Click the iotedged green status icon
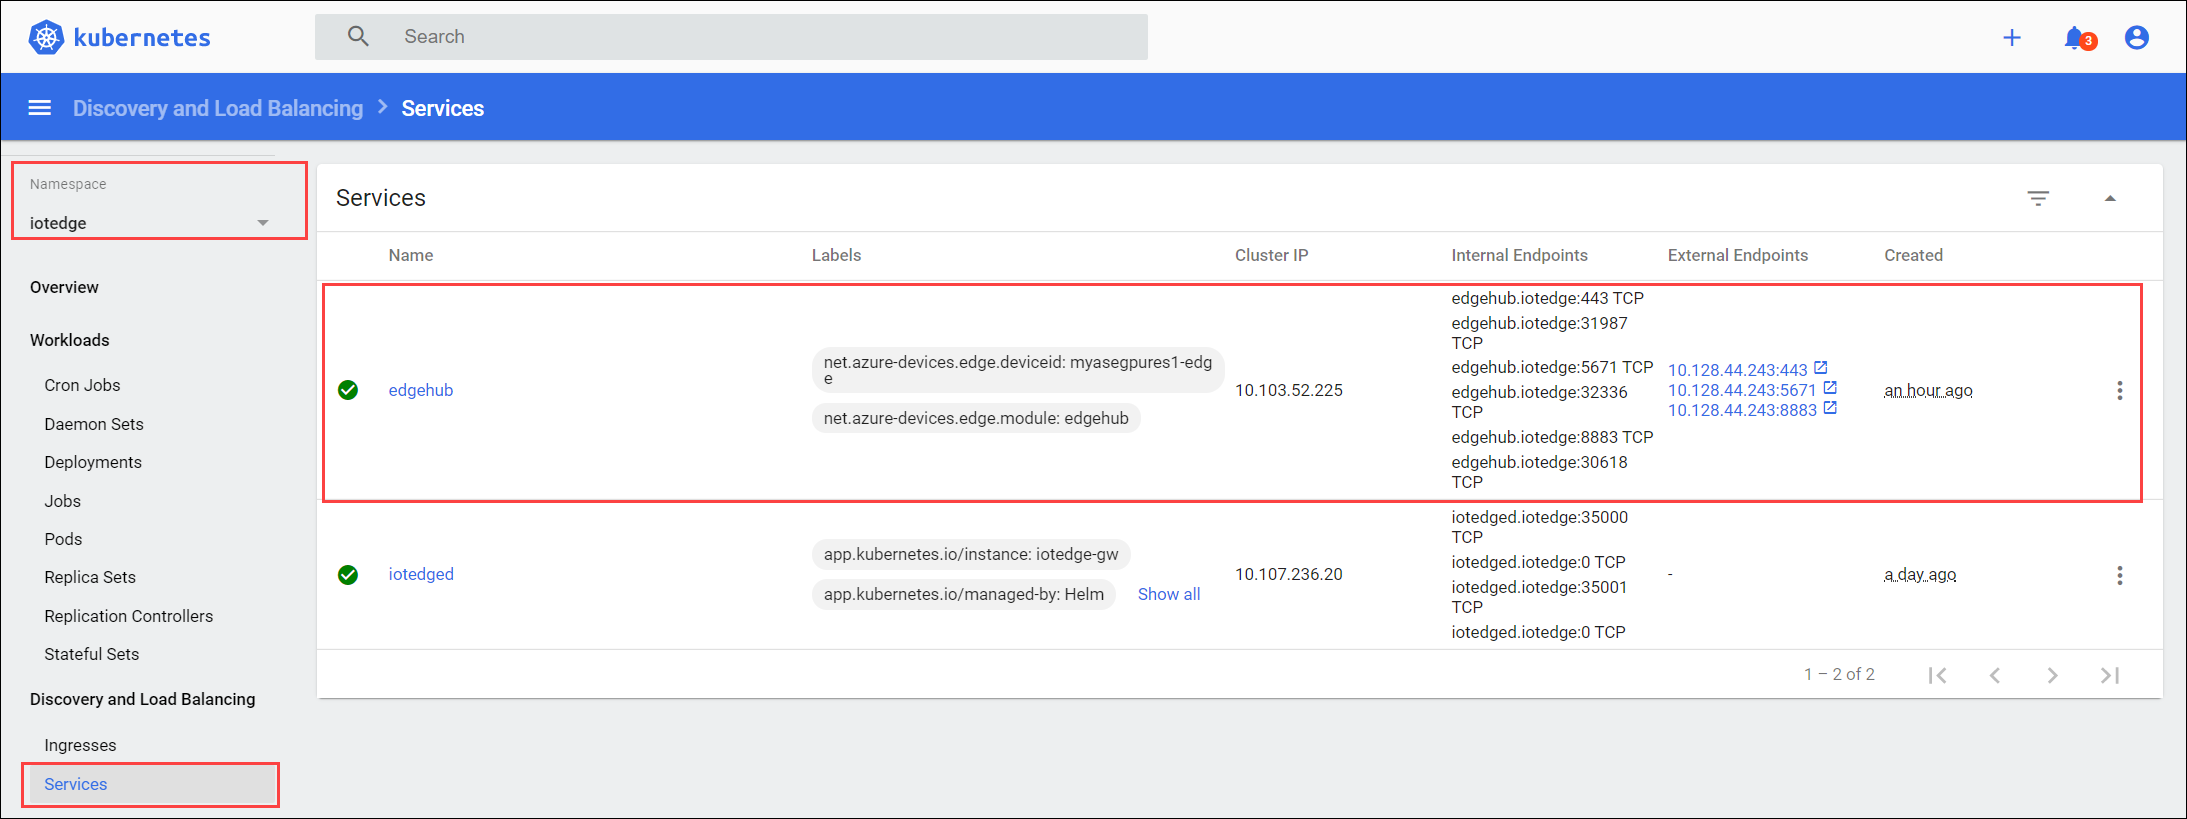 [x=348, y=575]
